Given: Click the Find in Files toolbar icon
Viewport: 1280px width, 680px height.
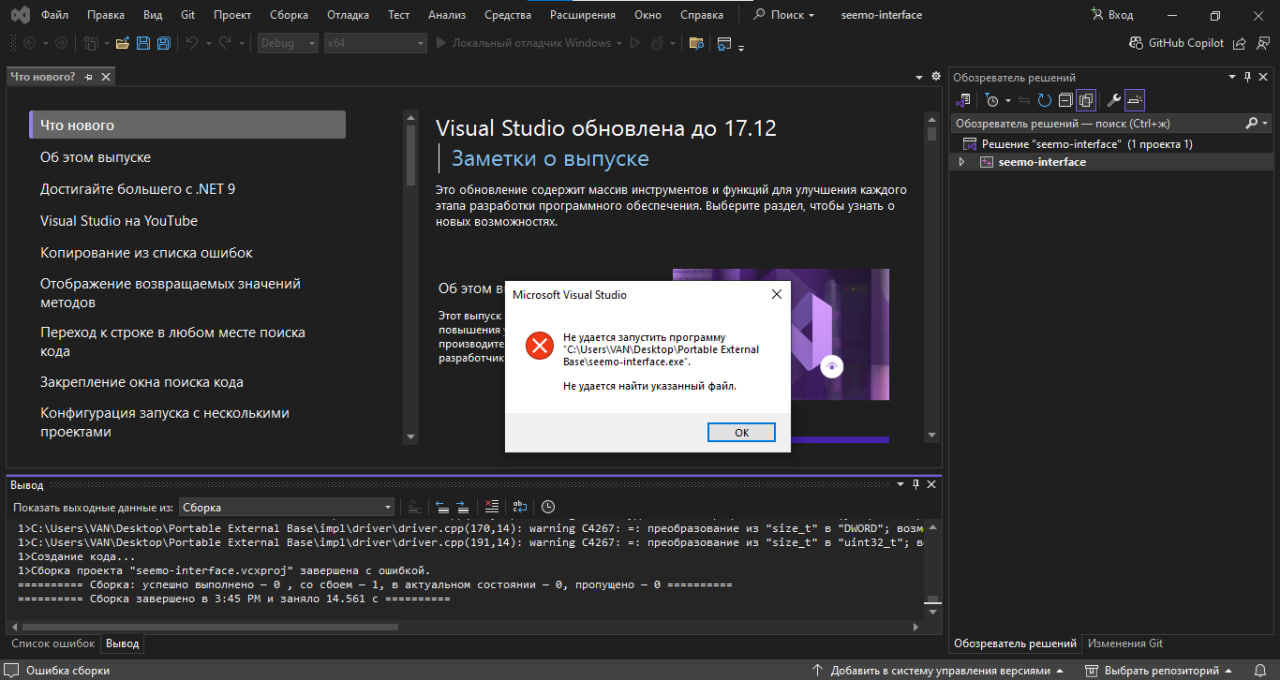Looking at the screenshot, I should point(696,43).
